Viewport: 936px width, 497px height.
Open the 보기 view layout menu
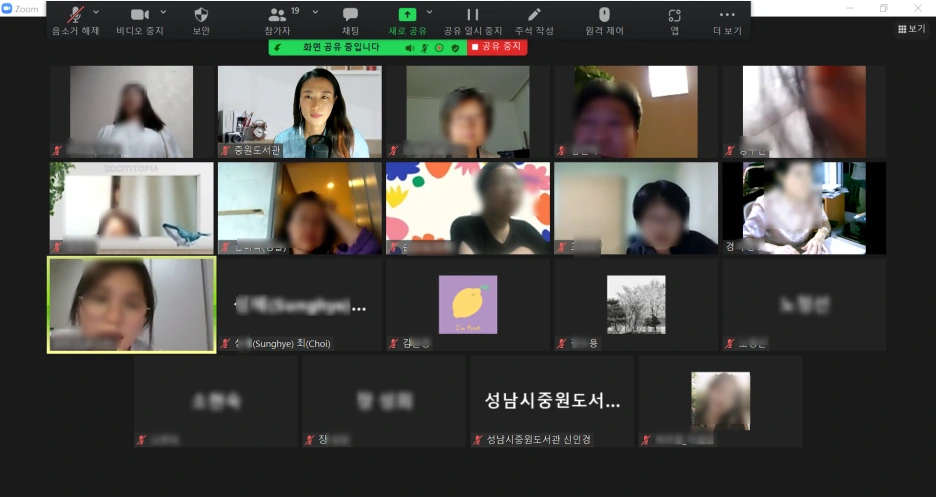(x=912, y=29)
